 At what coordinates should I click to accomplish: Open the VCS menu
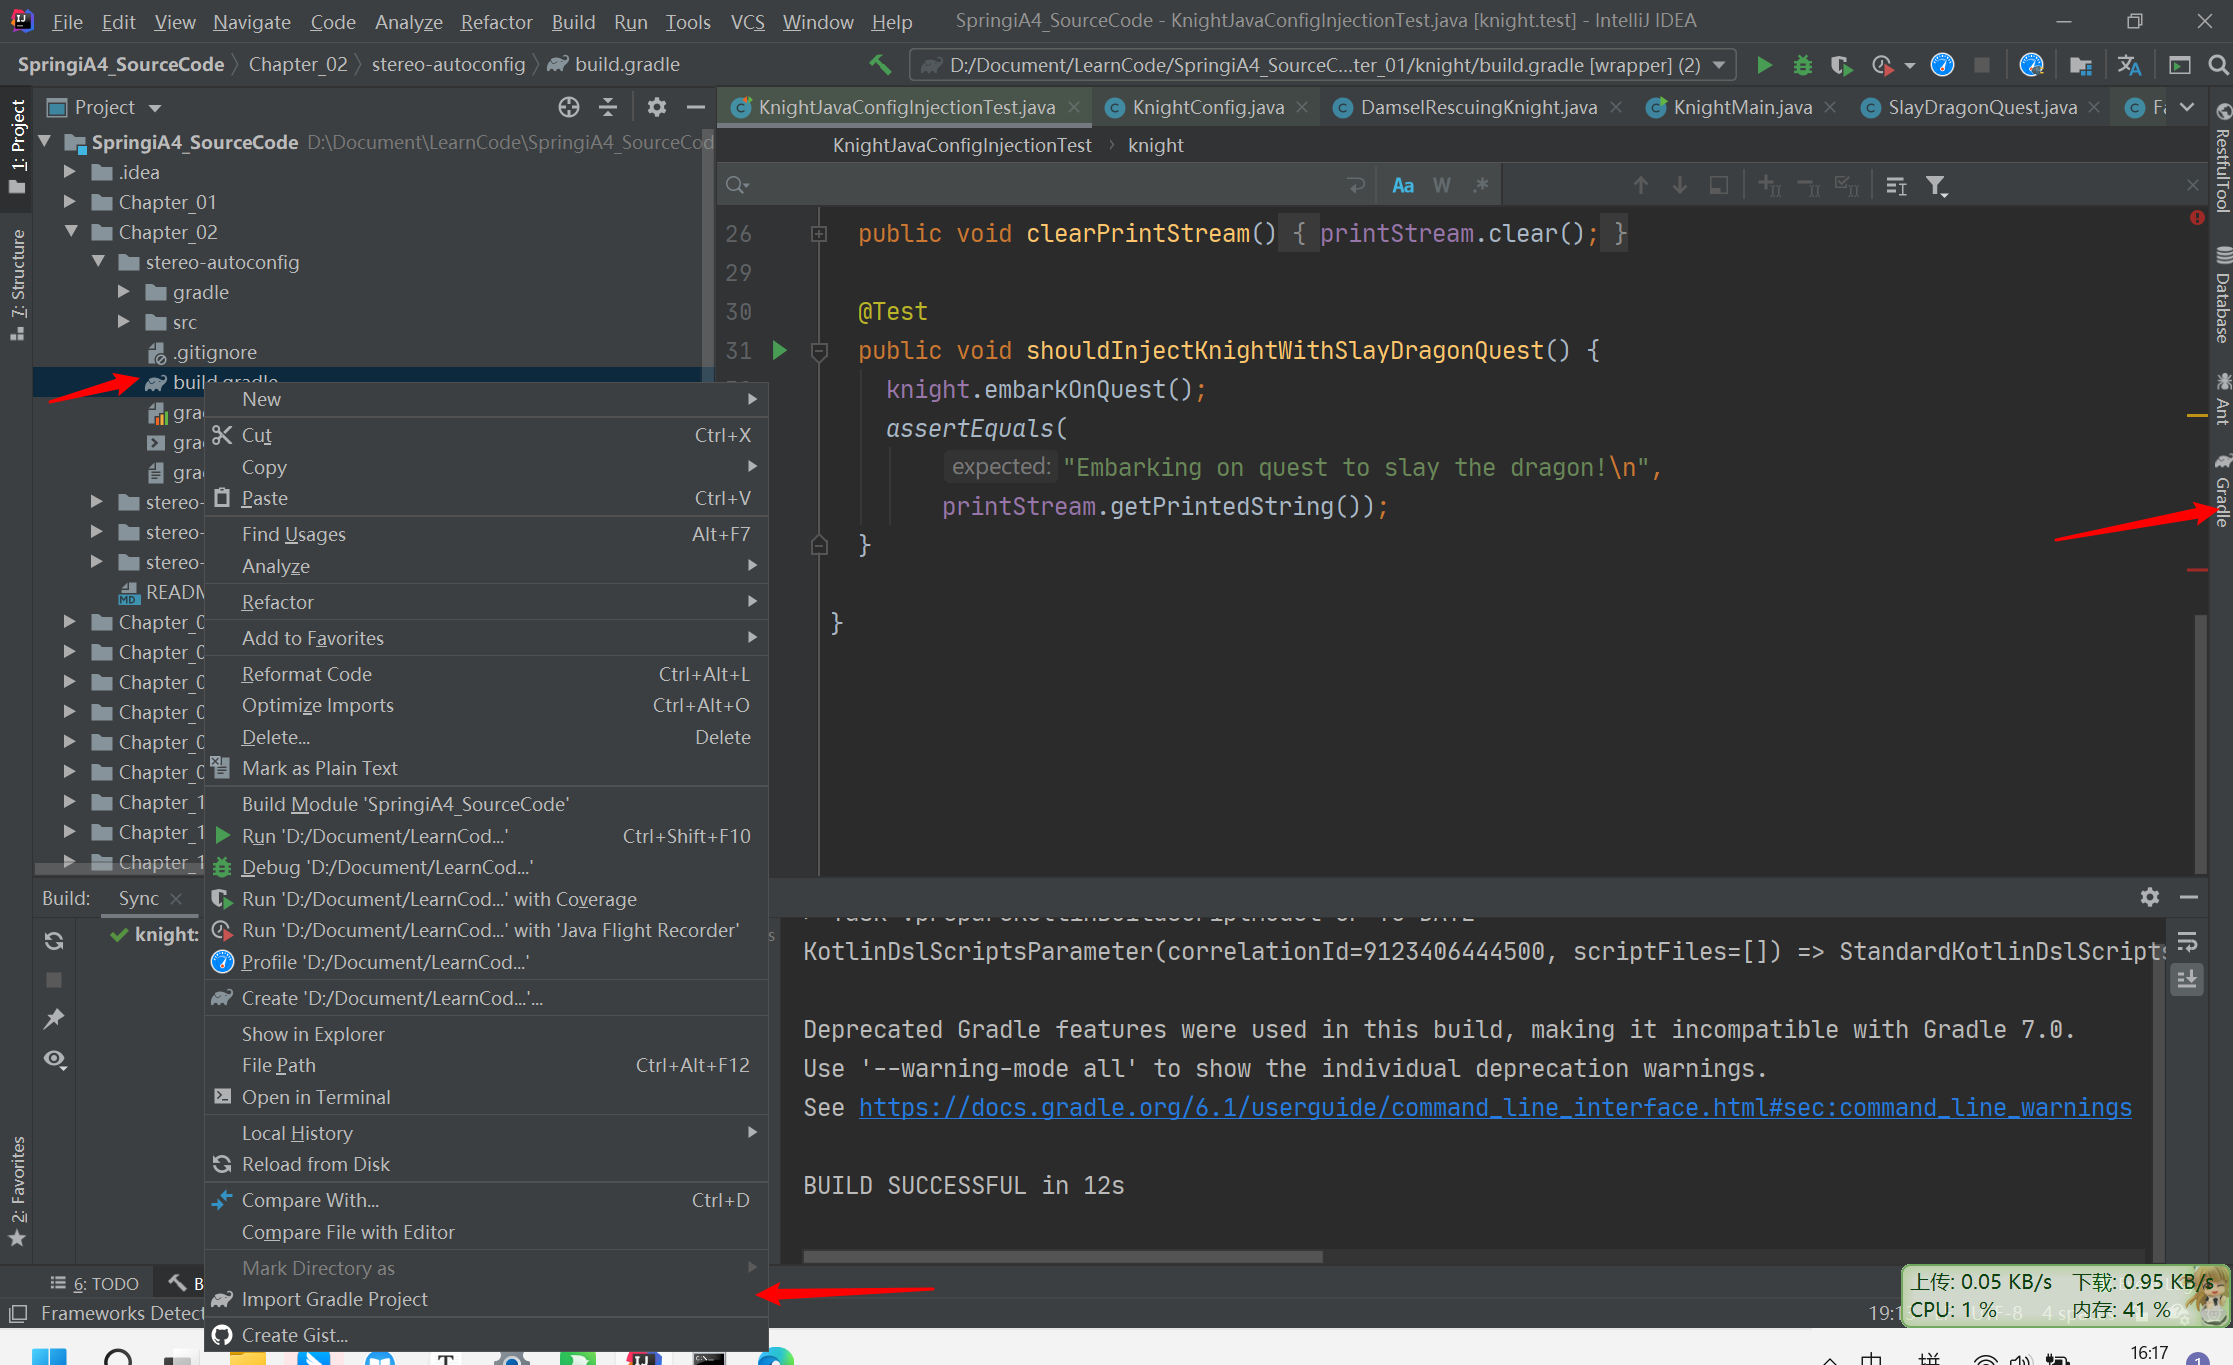coord(747,21)
